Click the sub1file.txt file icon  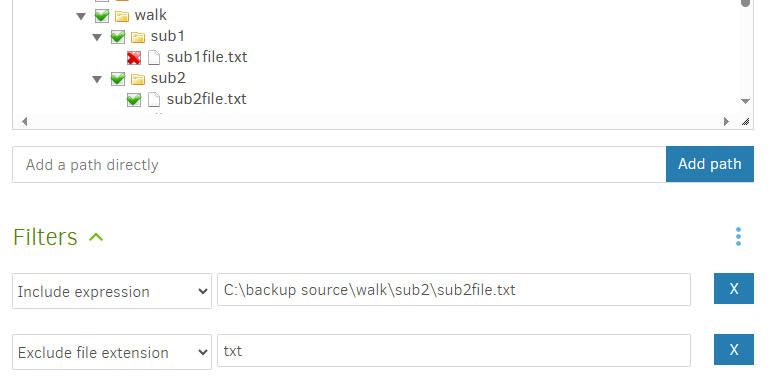(x=154, y=58)
